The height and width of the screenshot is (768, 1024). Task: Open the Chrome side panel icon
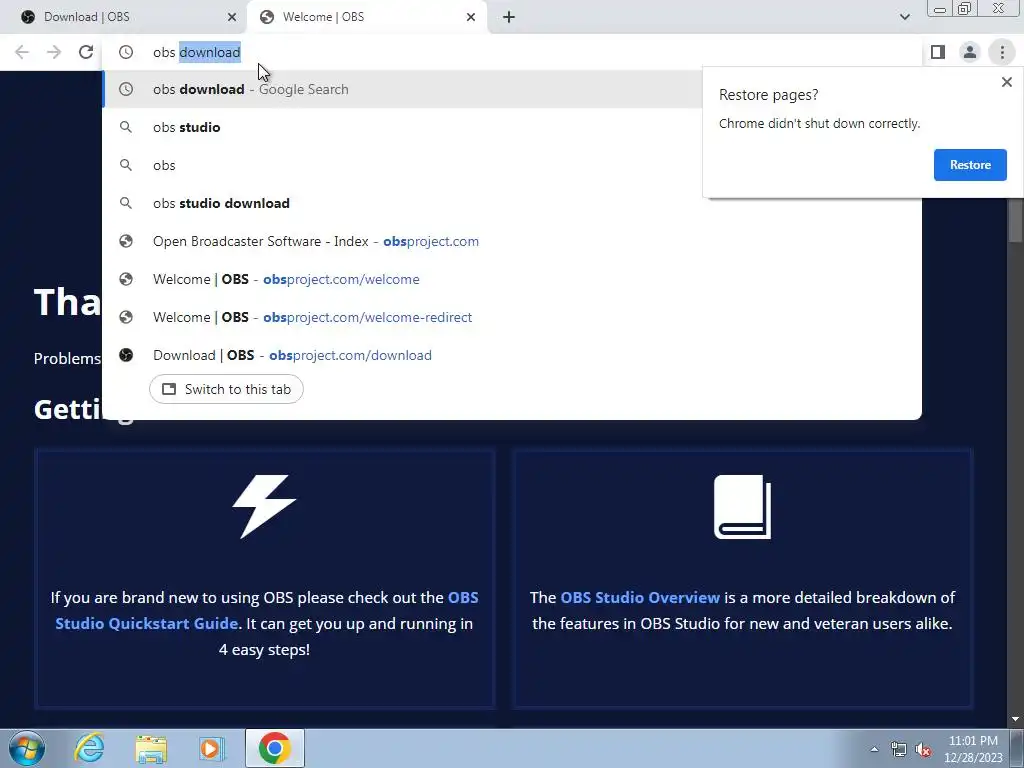[938, 52]
